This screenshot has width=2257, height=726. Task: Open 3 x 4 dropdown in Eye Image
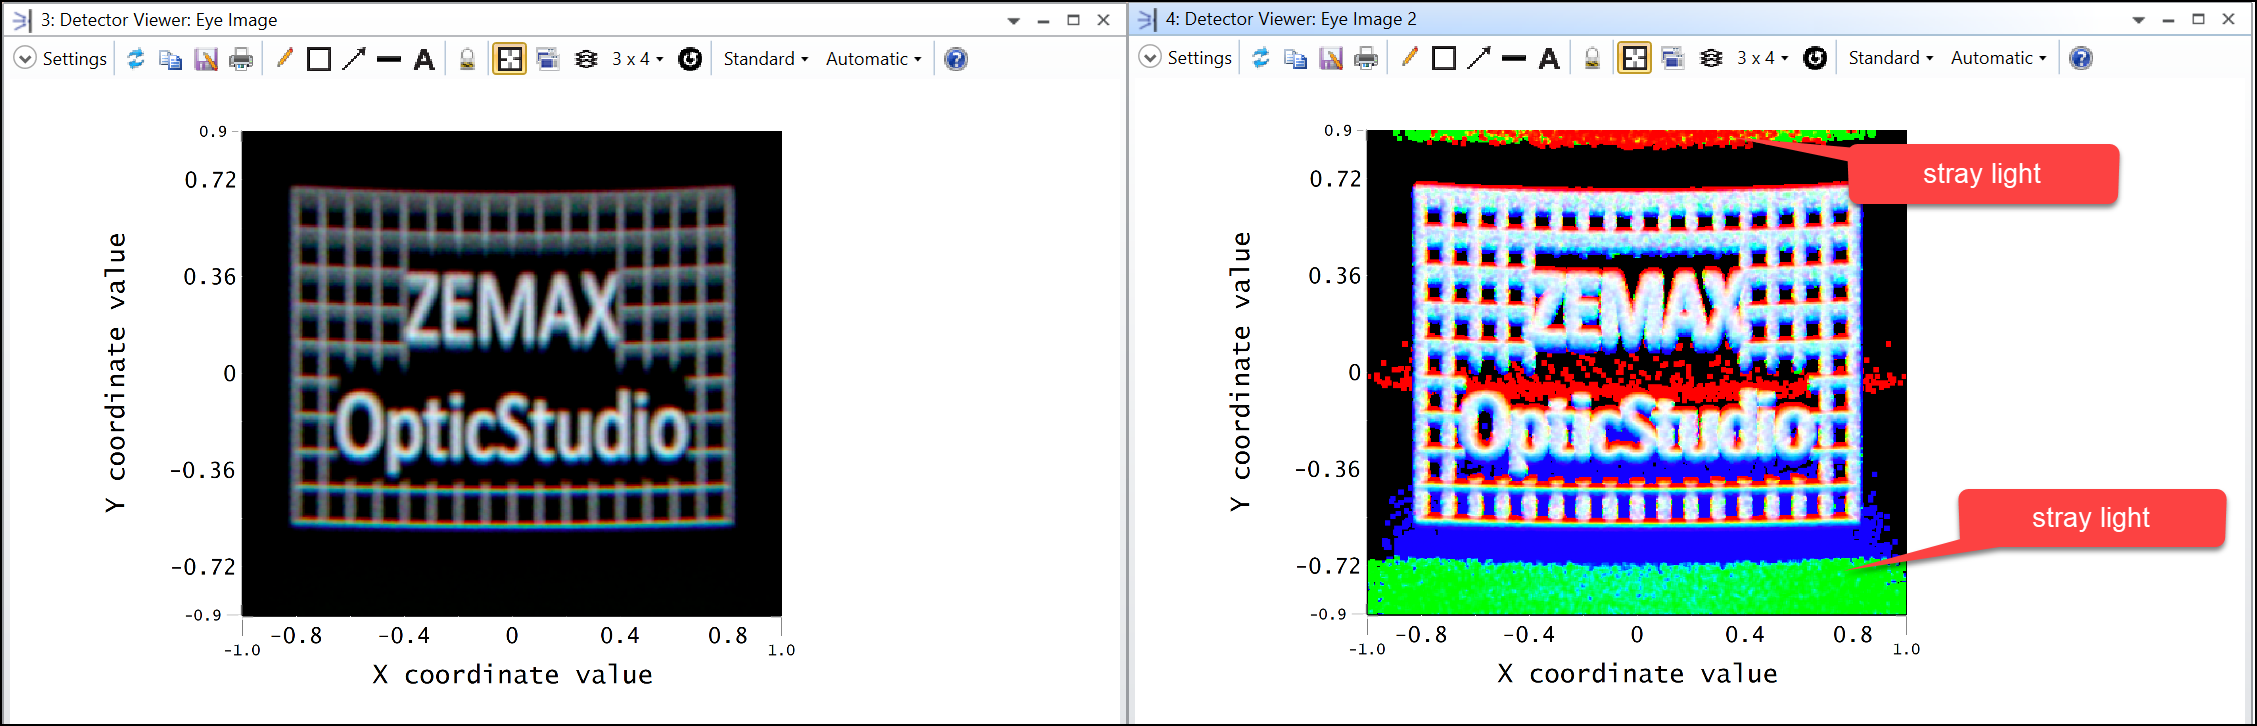click(x=638, y=59)
